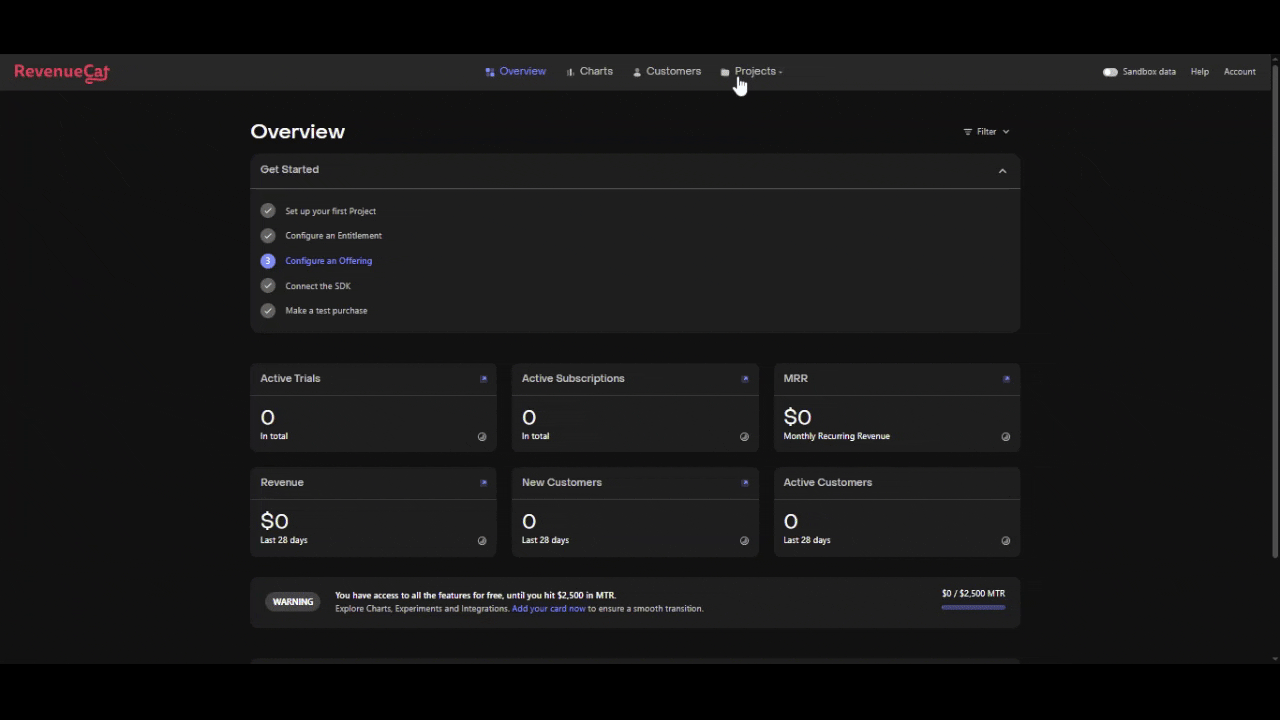The width and height of the screenshot is (1280, 720).
Task: Open the Help link
Action: tap(1199, 72)
